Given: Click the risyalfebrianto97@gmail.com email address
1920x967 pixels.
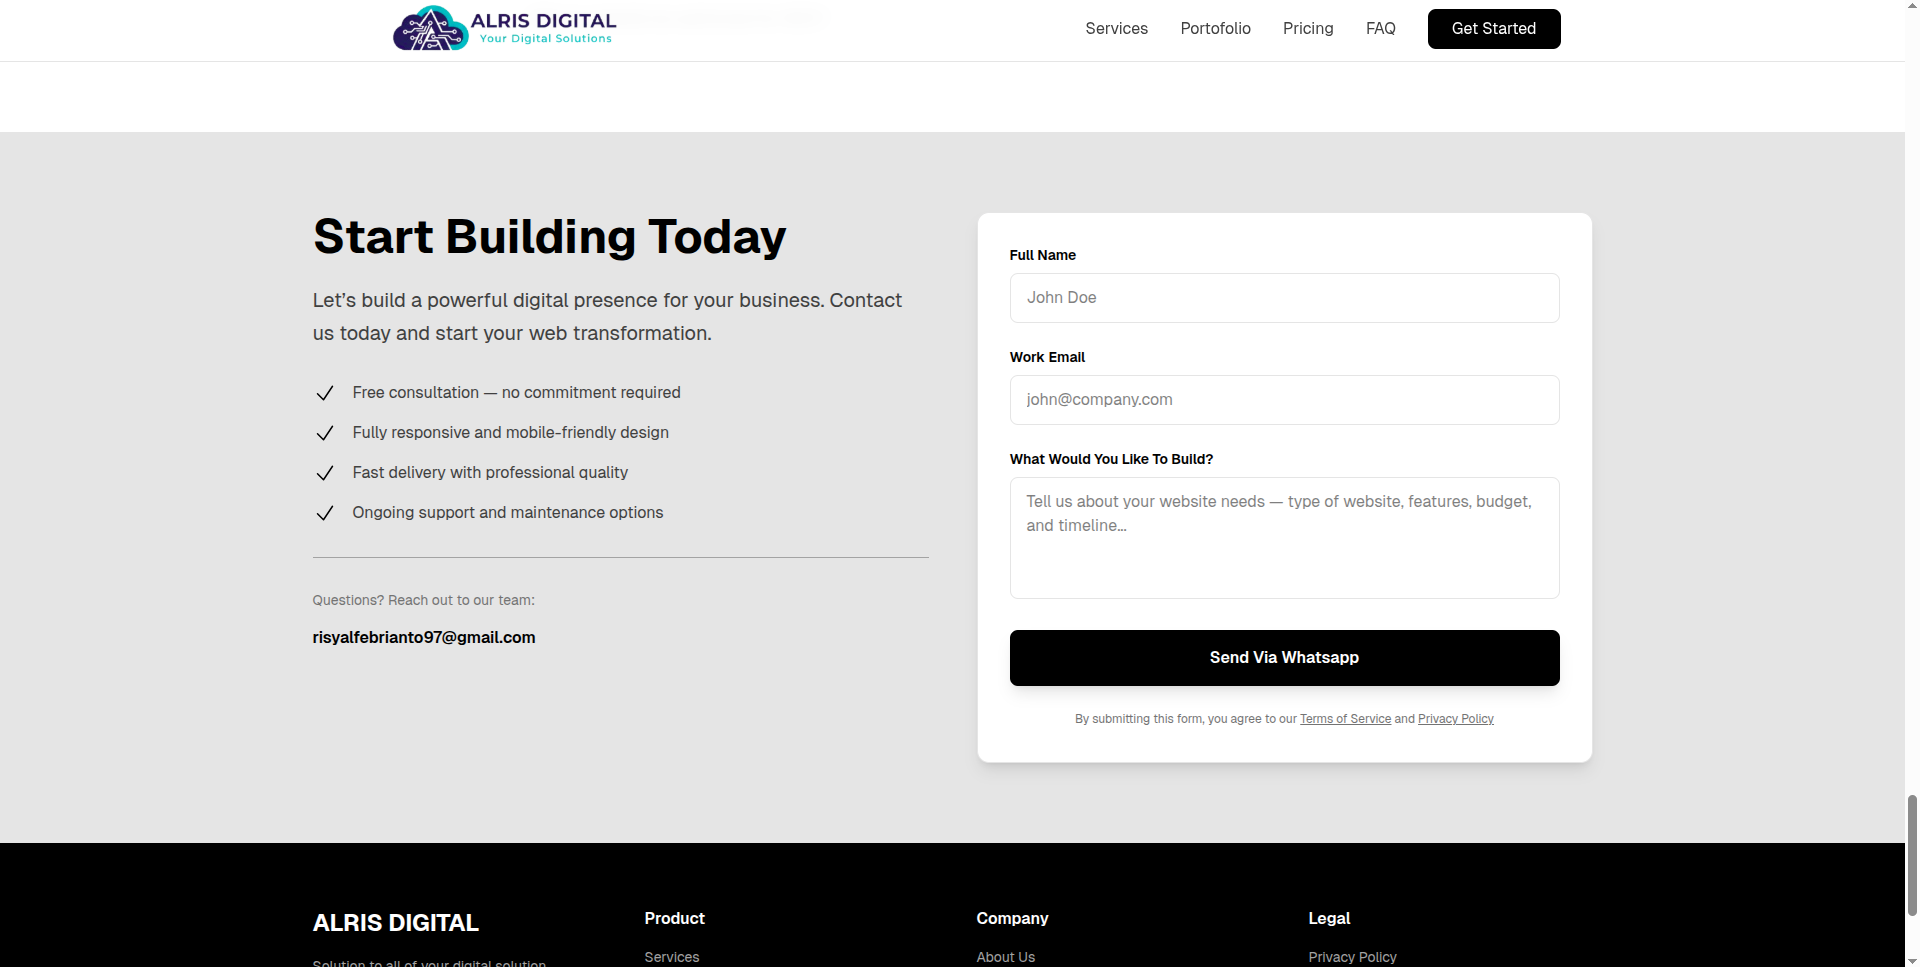Looking at the screenshot, I should point(424,638).
